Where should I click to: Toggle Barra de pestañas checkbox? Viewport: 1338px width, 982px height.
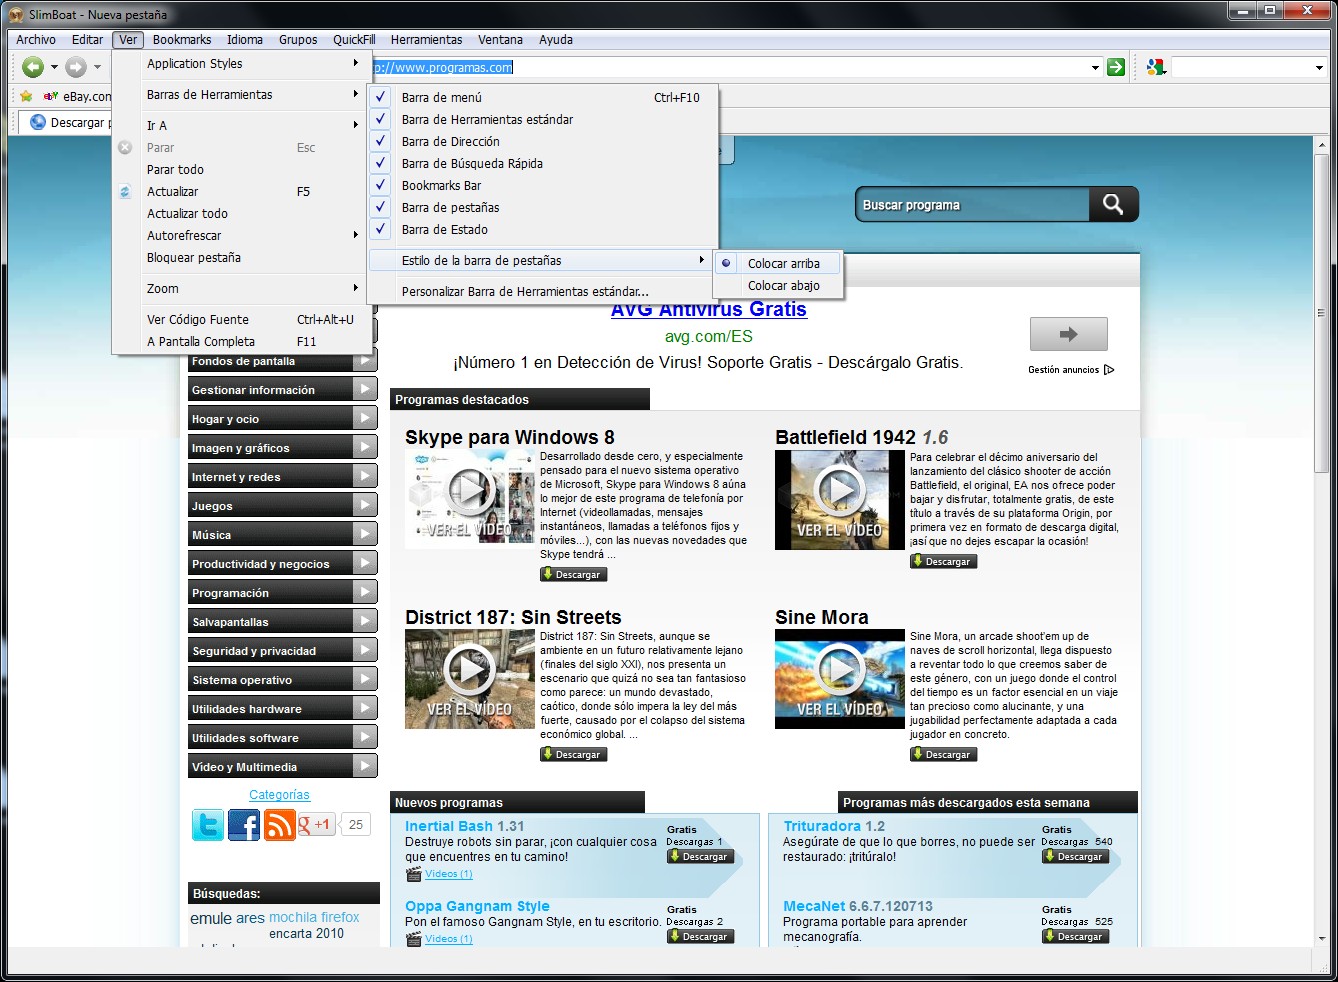point(380,207)
